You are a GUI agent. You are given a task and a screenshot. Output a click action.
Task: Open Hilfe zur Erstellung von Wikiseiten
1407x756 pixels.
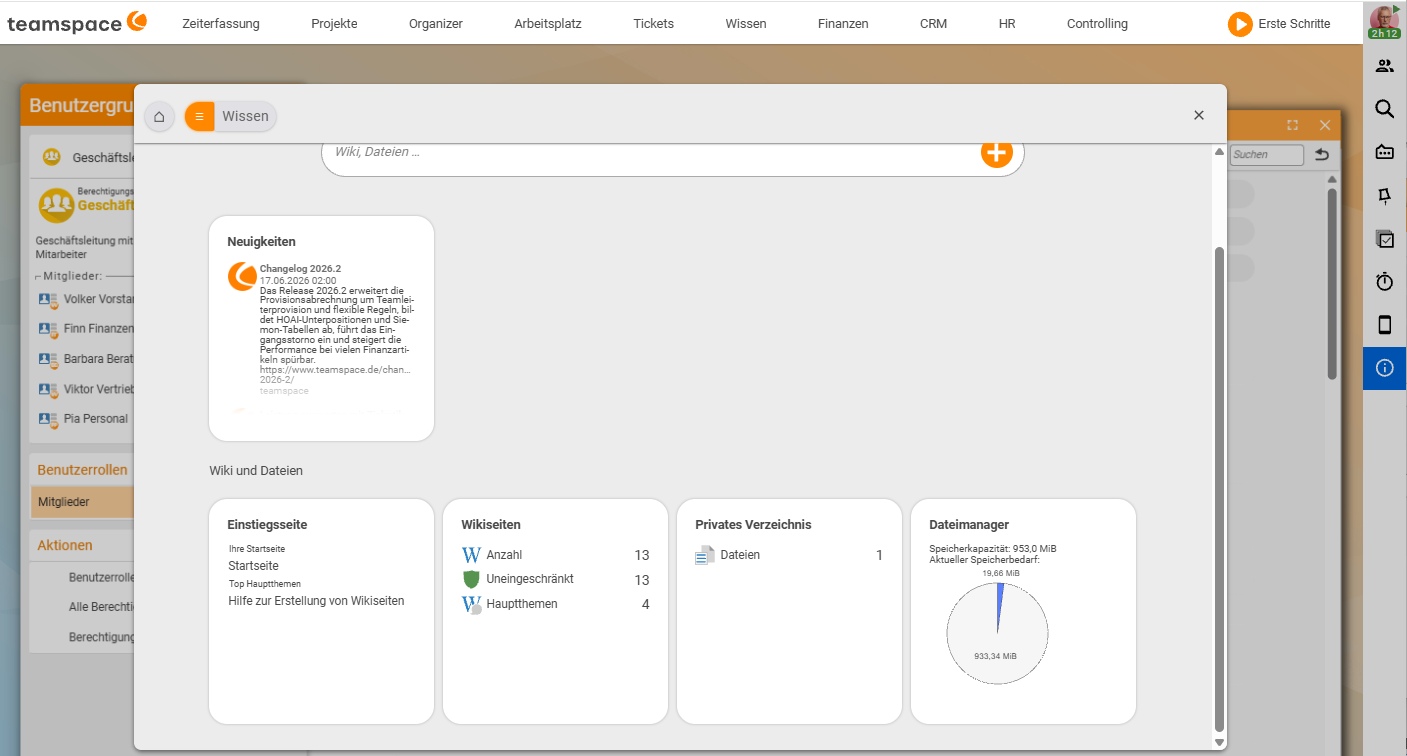316,601
